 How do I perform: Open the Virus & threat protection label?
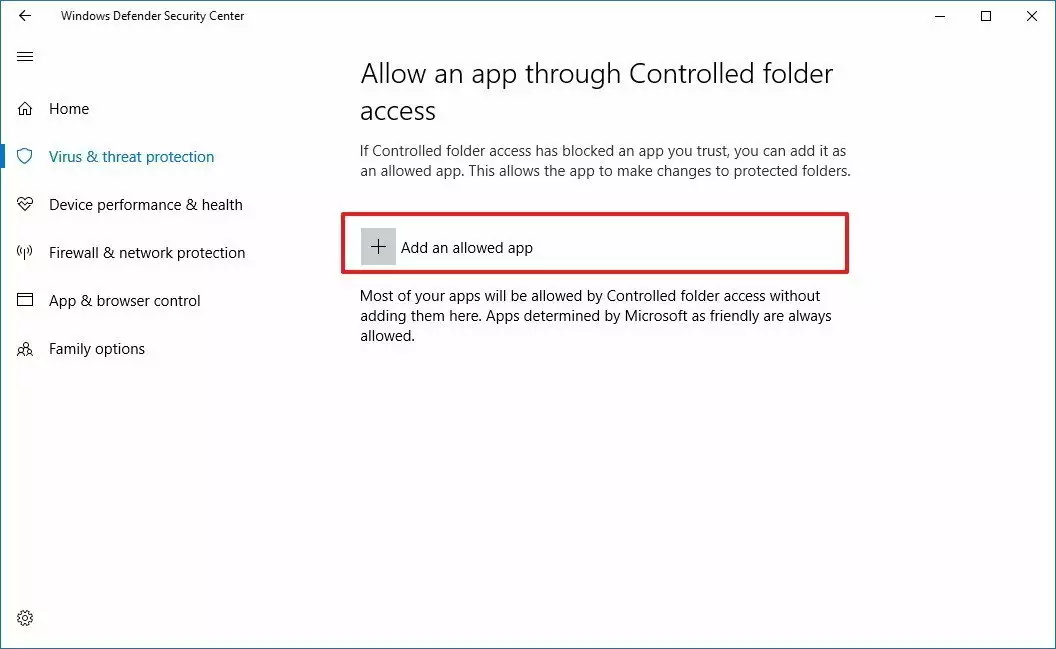coord(131,157)
